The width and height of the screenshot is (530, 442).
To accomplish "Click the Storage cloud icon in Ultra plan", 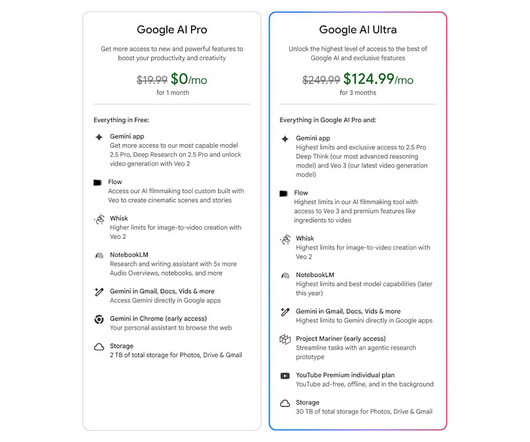I will (285, 403).
